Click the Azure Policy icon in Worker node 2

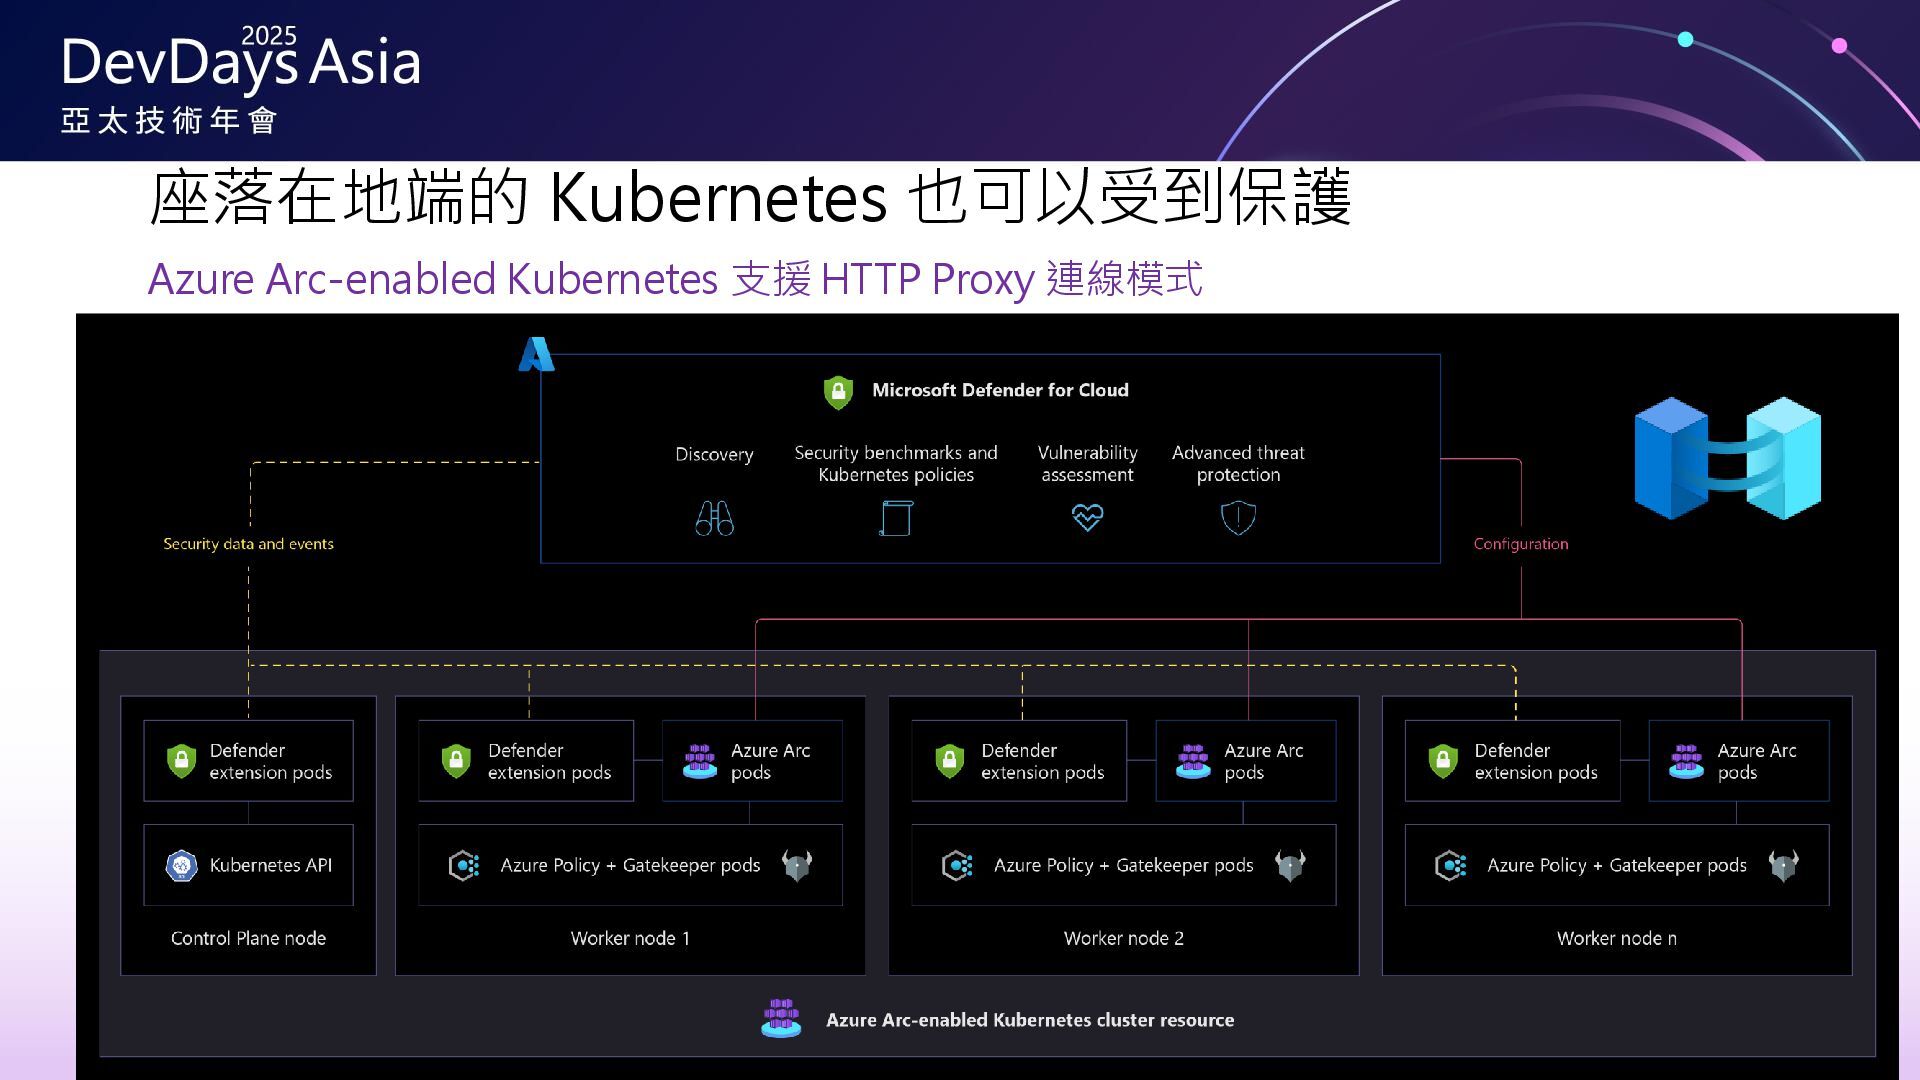pos(957,865)
